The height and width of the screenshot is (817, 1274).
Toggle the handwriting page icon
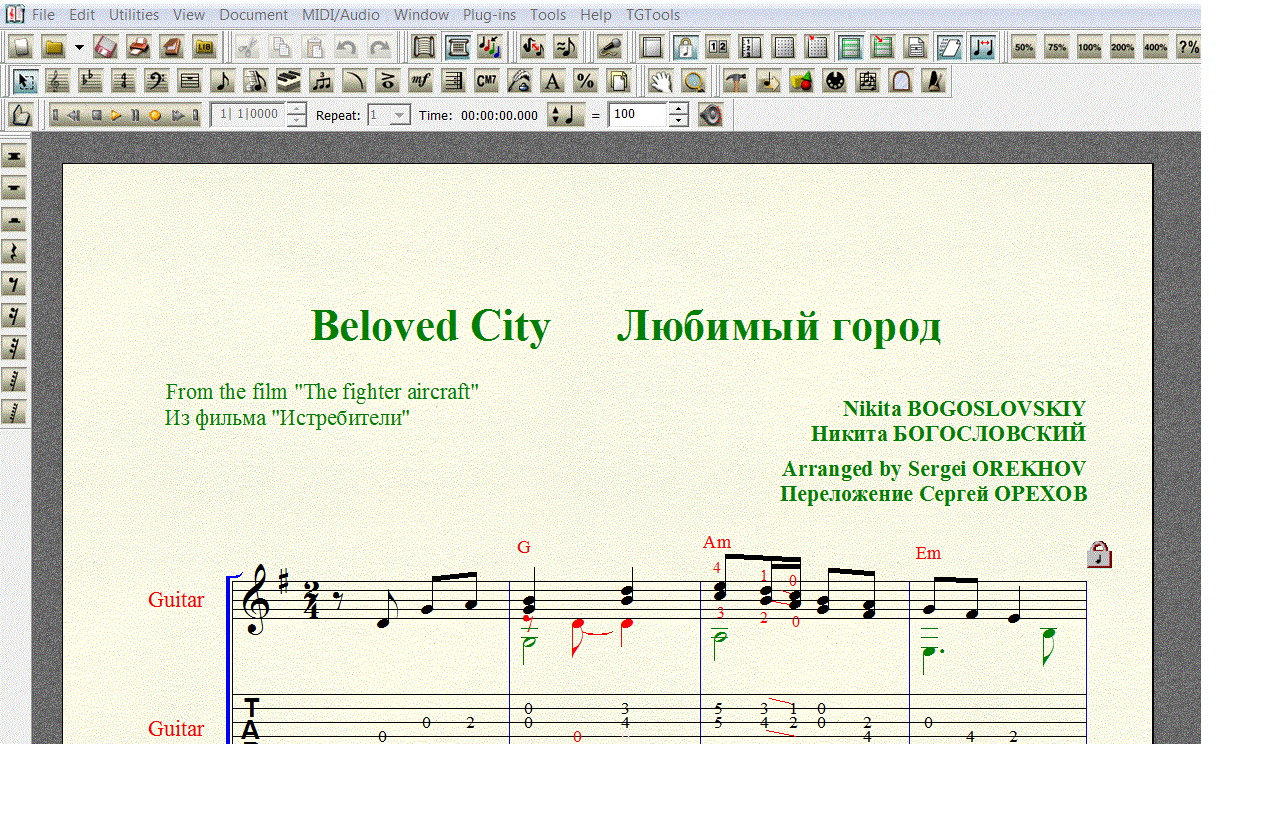(x=949, y=47)
